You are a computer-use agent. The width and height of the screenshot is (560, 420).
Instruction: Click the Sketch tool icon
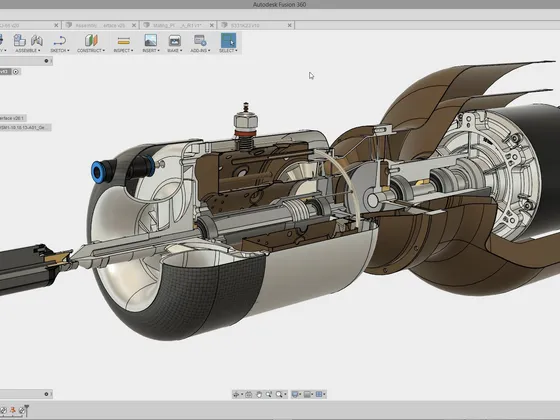tap(60, 40)
